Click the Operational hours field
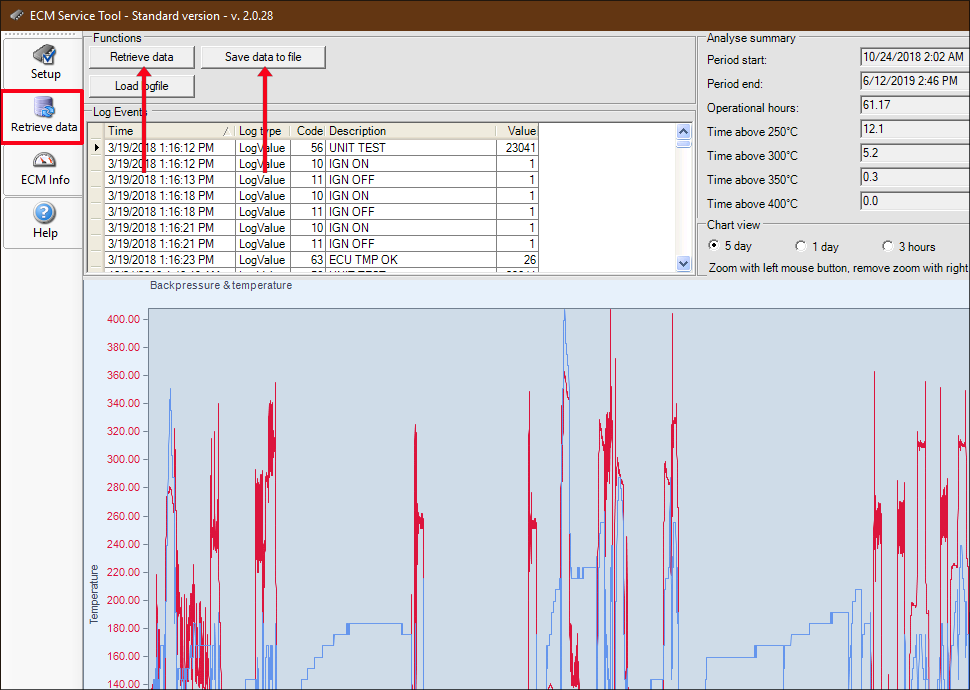The width and height of the screenshot is (970, 690). (x=914, y=105)
